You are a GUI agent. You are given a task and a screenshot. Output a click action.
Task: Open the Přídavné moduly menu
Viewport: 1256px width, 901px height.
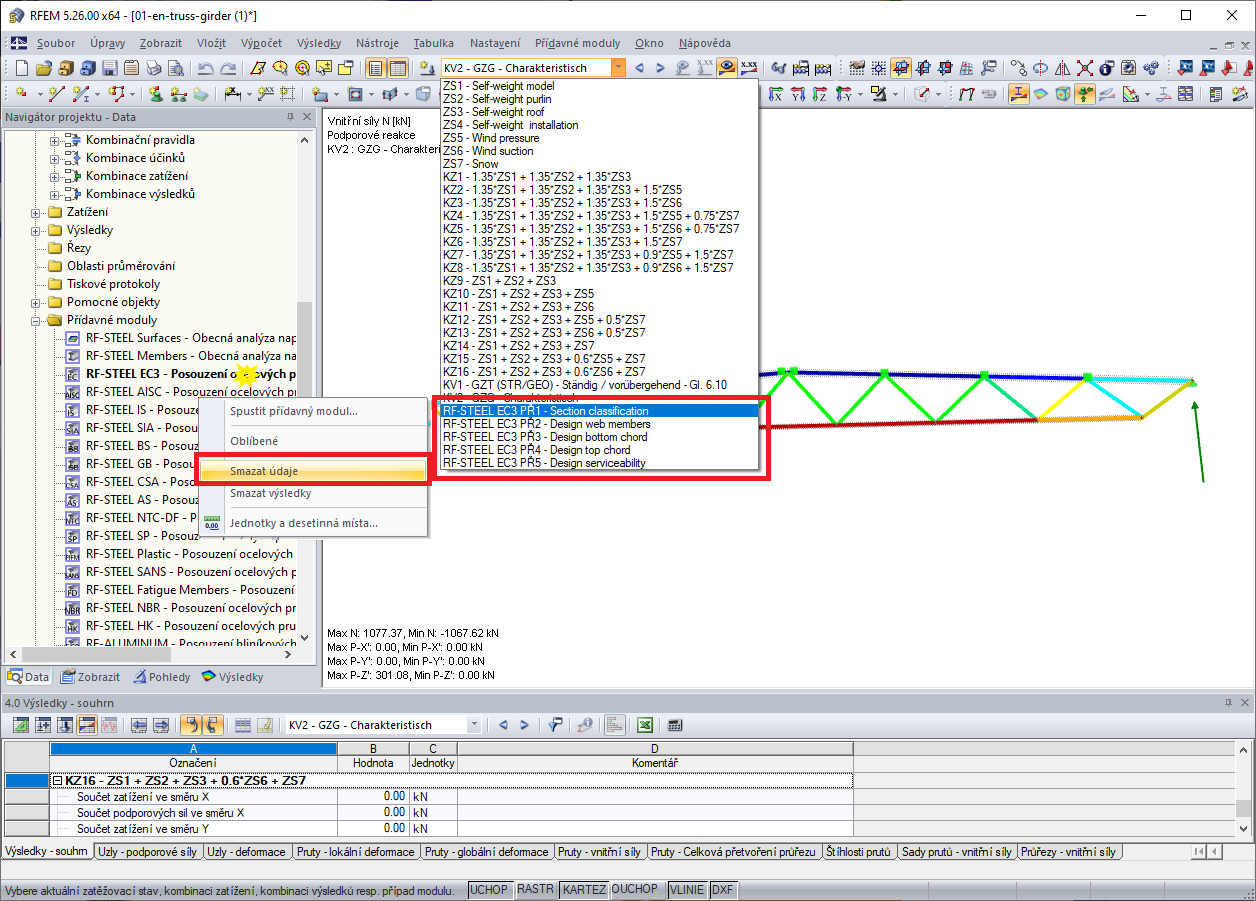[x=578, y=43]
